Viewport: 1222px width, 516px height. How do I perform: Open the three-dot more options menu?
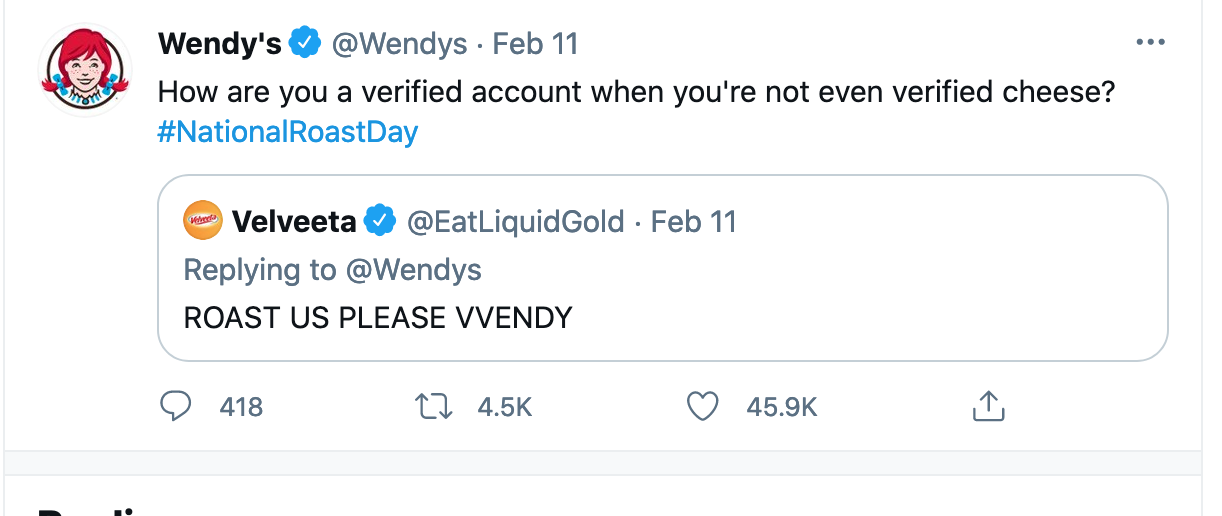pos(1151,43)
